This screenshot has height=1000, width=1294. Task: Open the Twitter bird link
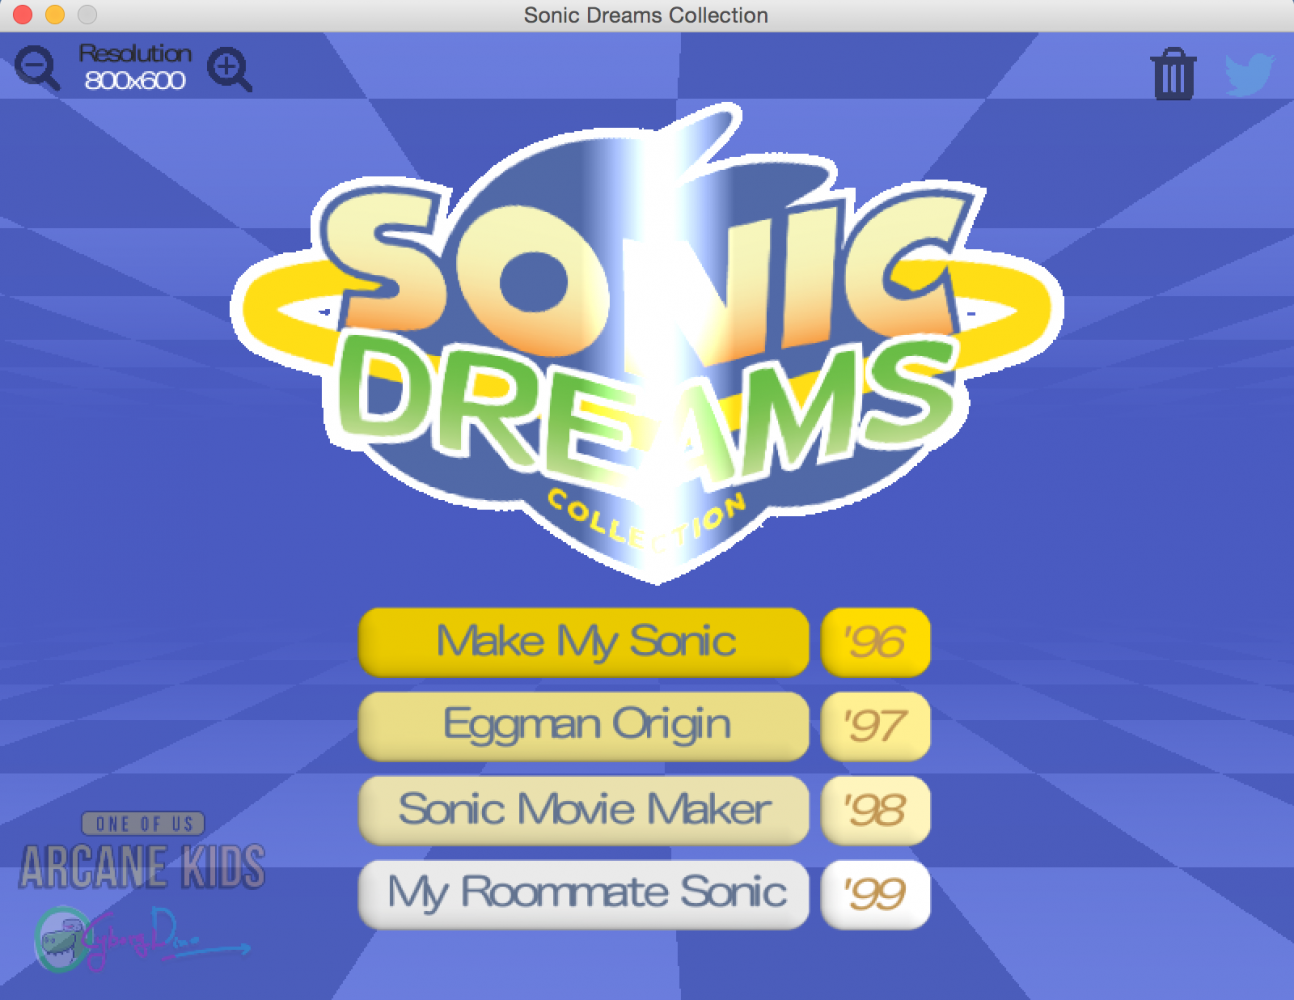(1249, 74)
